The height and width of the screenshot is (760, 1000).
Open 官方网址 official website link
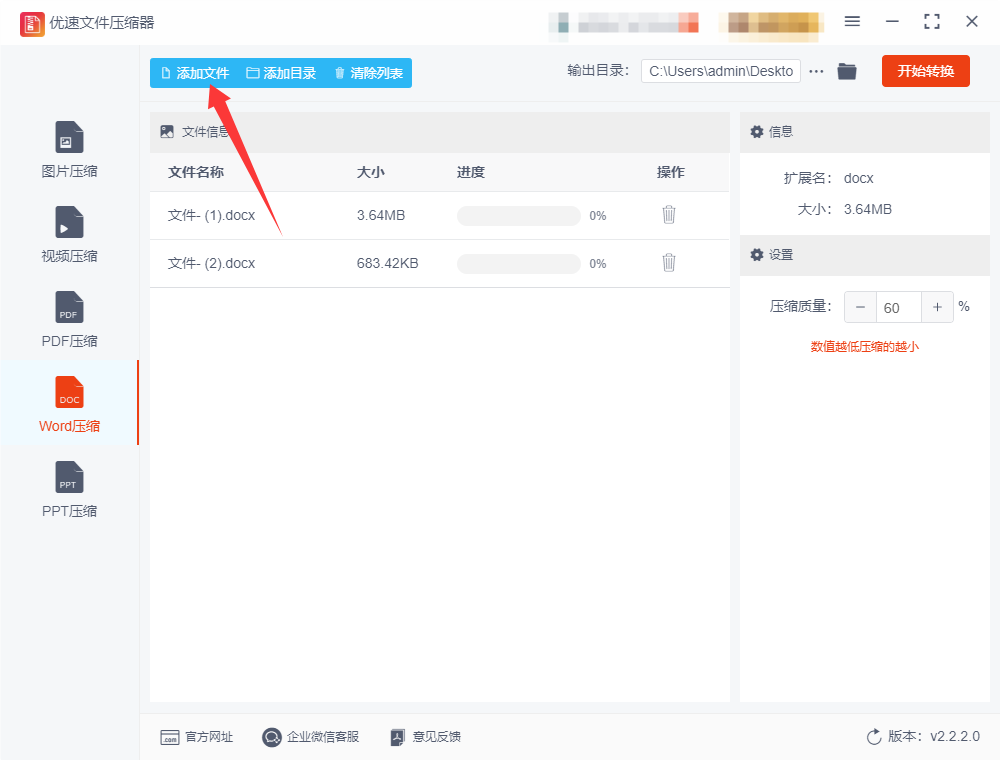(x=196, y=737)
